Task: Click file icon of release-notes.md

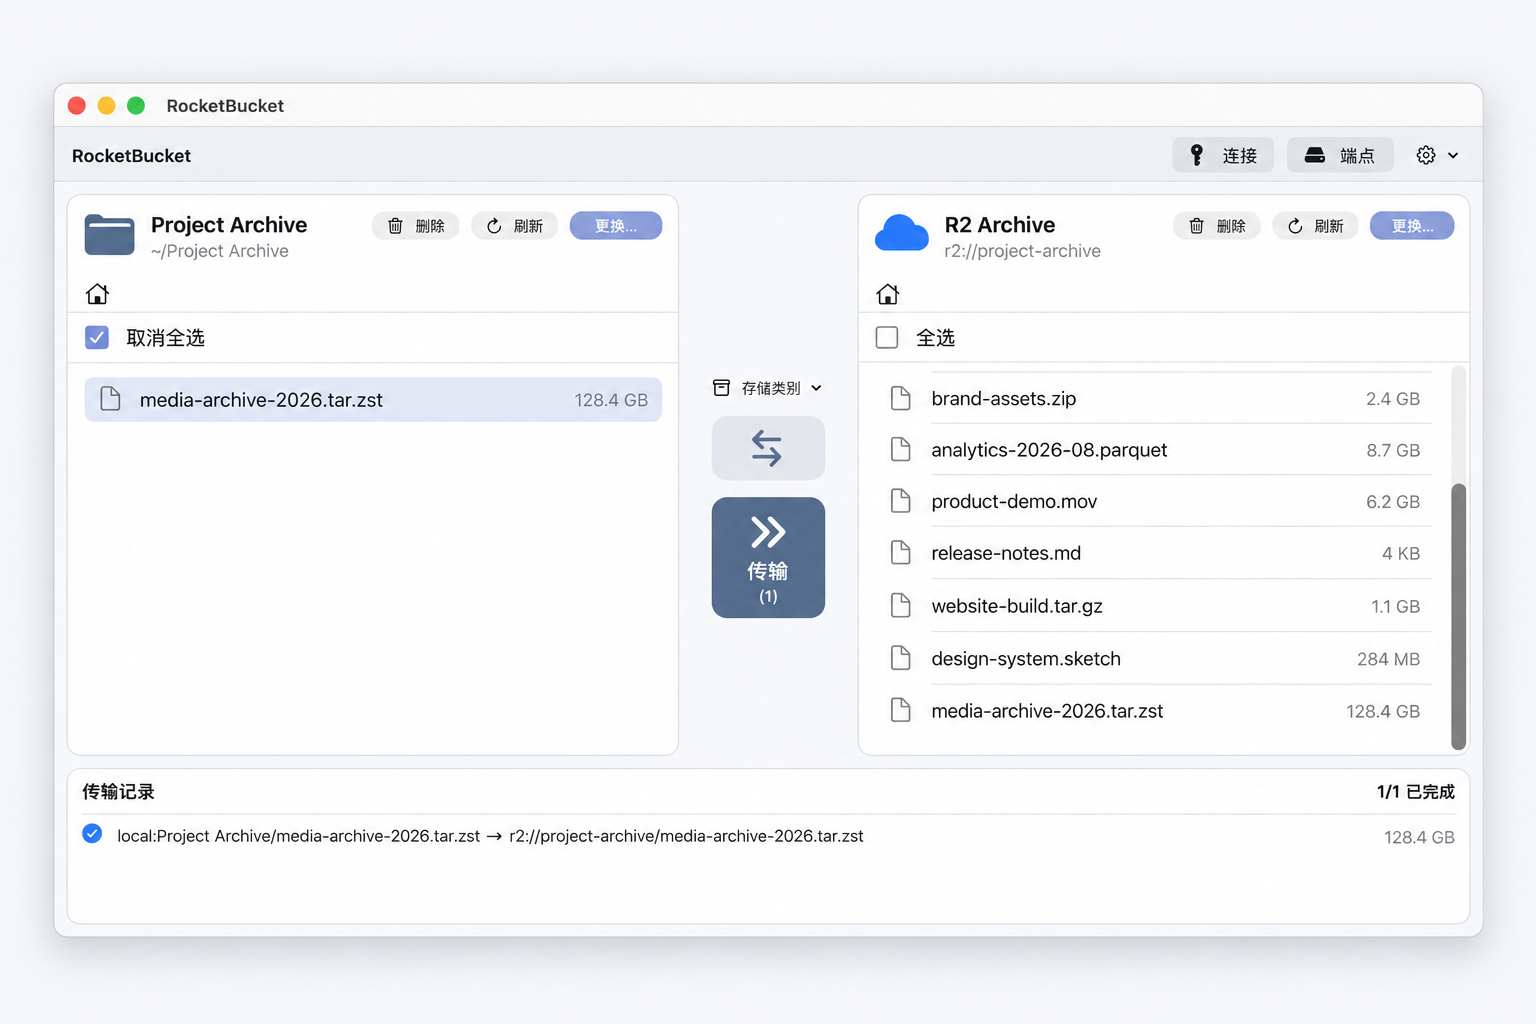Action: coord(901,553)
